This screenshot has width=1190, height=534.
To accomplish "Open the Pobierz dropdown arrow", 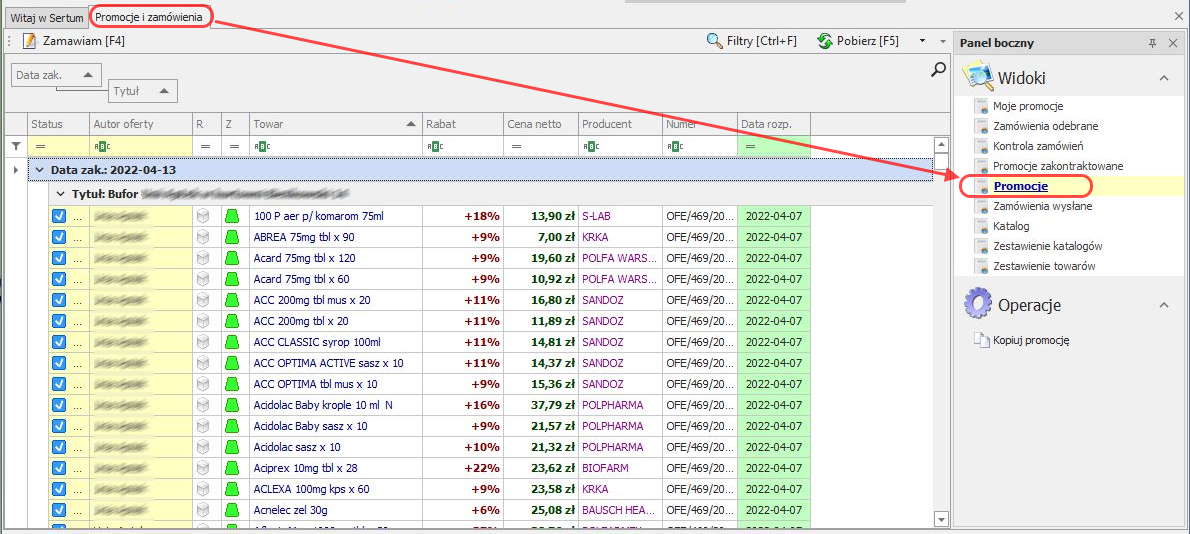I will point(922,41).
